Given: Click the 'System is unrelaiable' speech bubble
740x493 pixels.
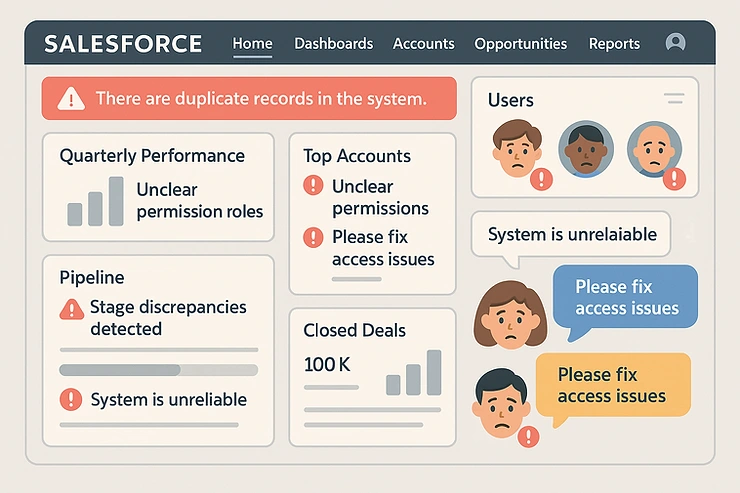Looking at the screenshot, I should [x=571, y=234].
